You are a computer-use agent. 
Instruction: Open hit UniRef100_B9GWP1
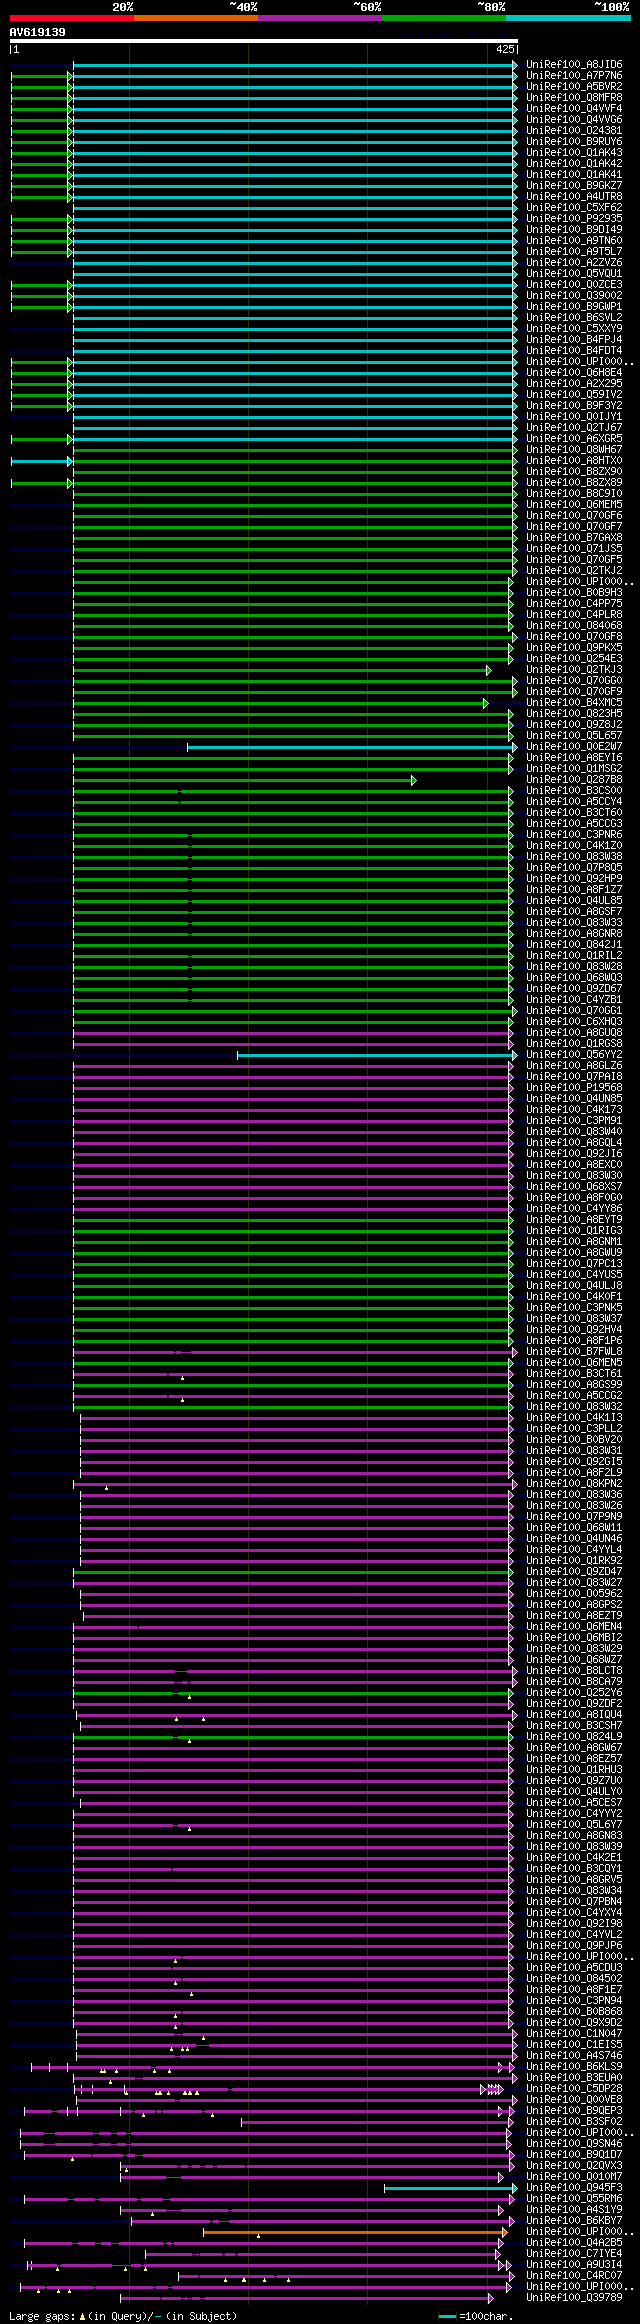point(574,307)
